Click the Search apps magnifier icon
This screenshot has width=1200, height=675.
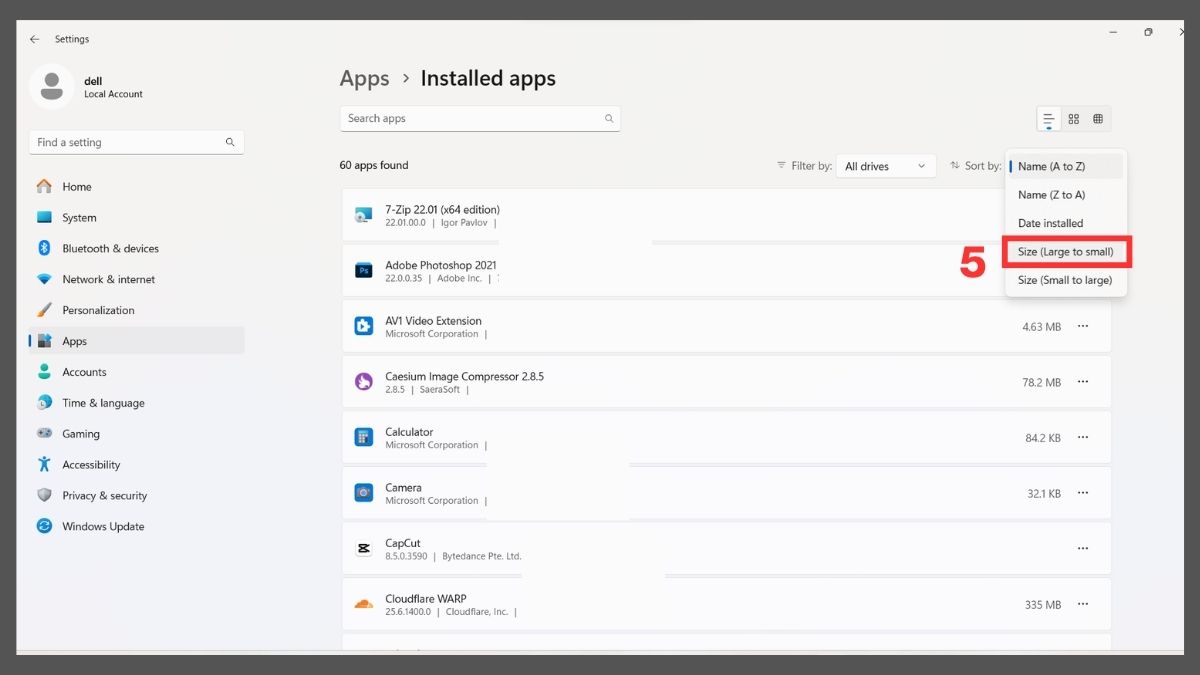point(609,118)
